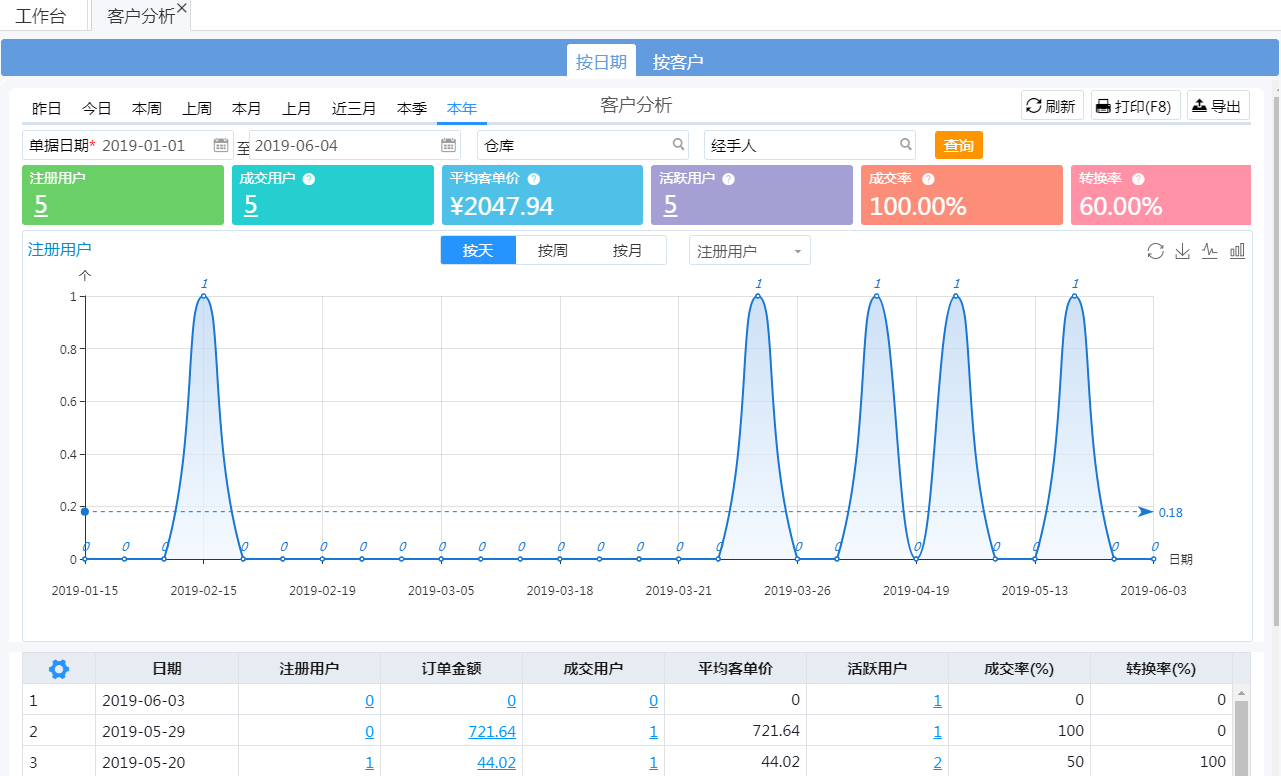Click the 订单金额 column header
The height and width of the screenshot is (776, 1281).
coord(451,669)
